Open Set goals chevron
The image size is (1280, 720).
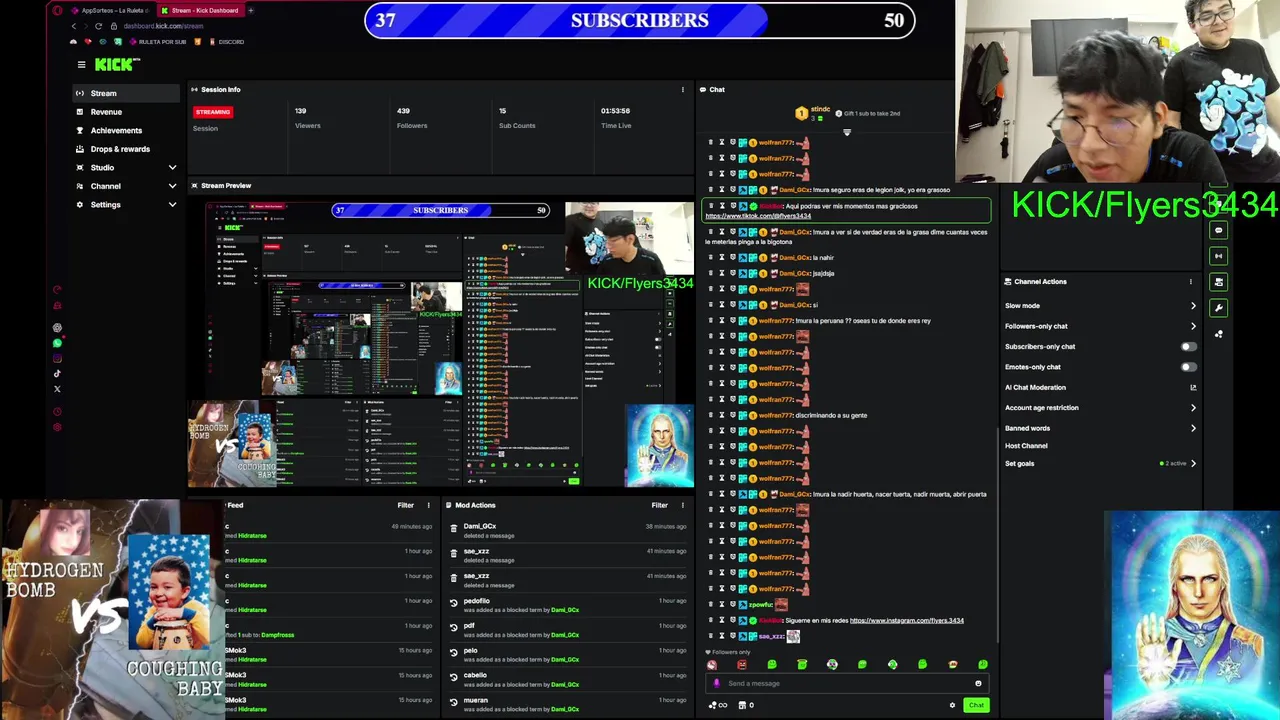pos(1193,464)
